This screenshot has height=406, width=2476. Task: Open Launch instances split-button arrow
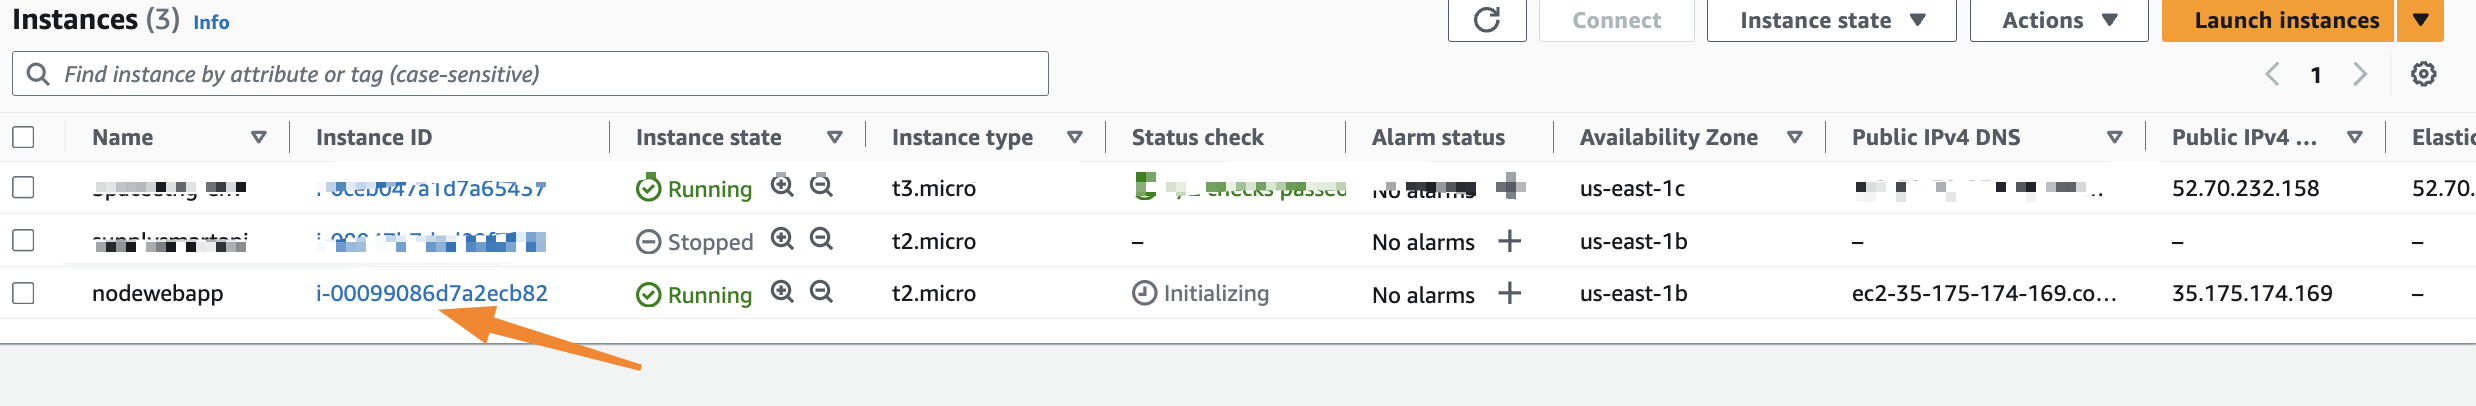[x=2421, y=20]
